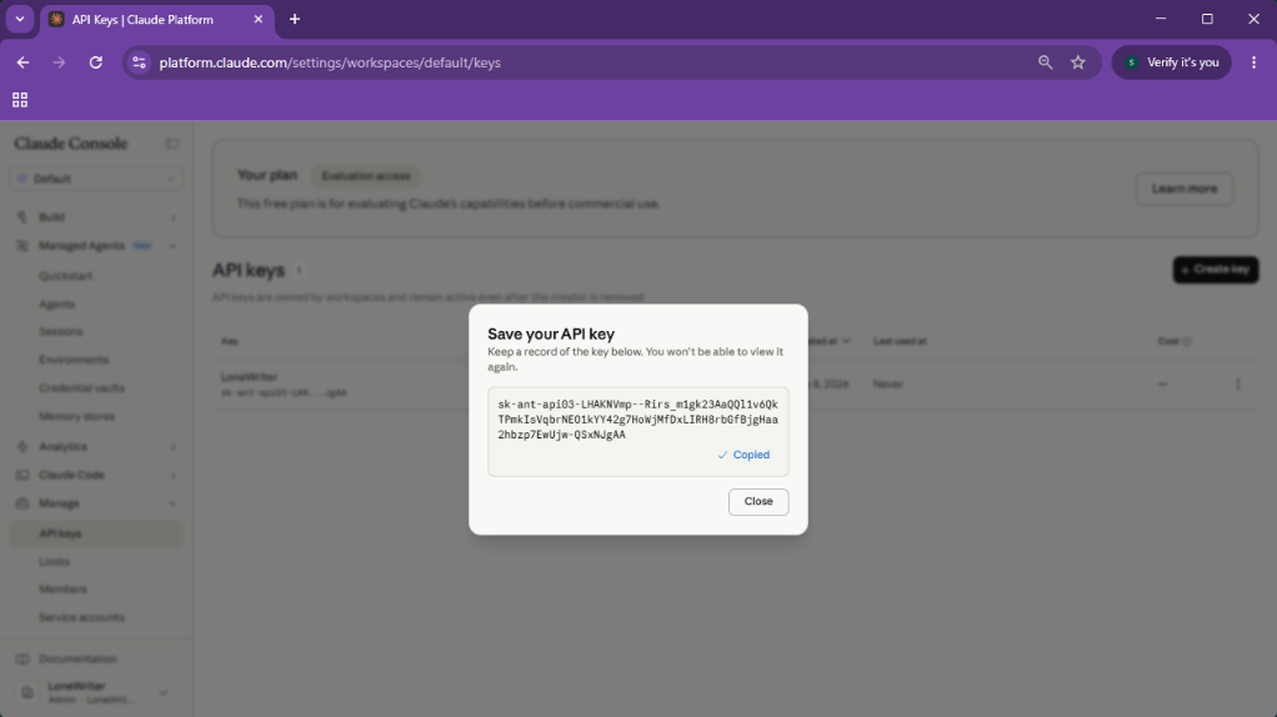Select the API Keys | Claude Platform tab
This screenshot has height=717, width=1277.
coord(155,19)
